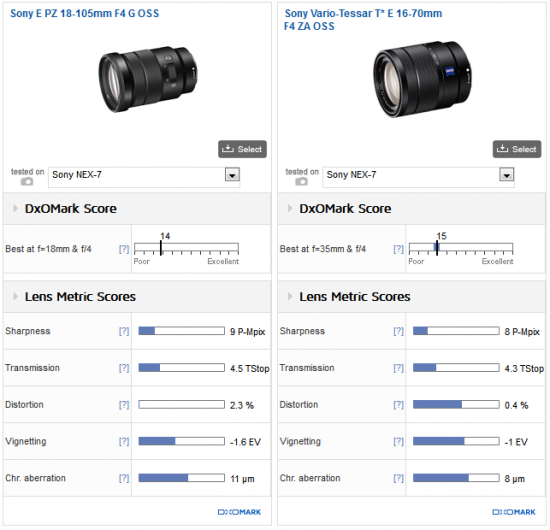Click the 'Best at f=35mm & f/4' text

coord(323,249)
